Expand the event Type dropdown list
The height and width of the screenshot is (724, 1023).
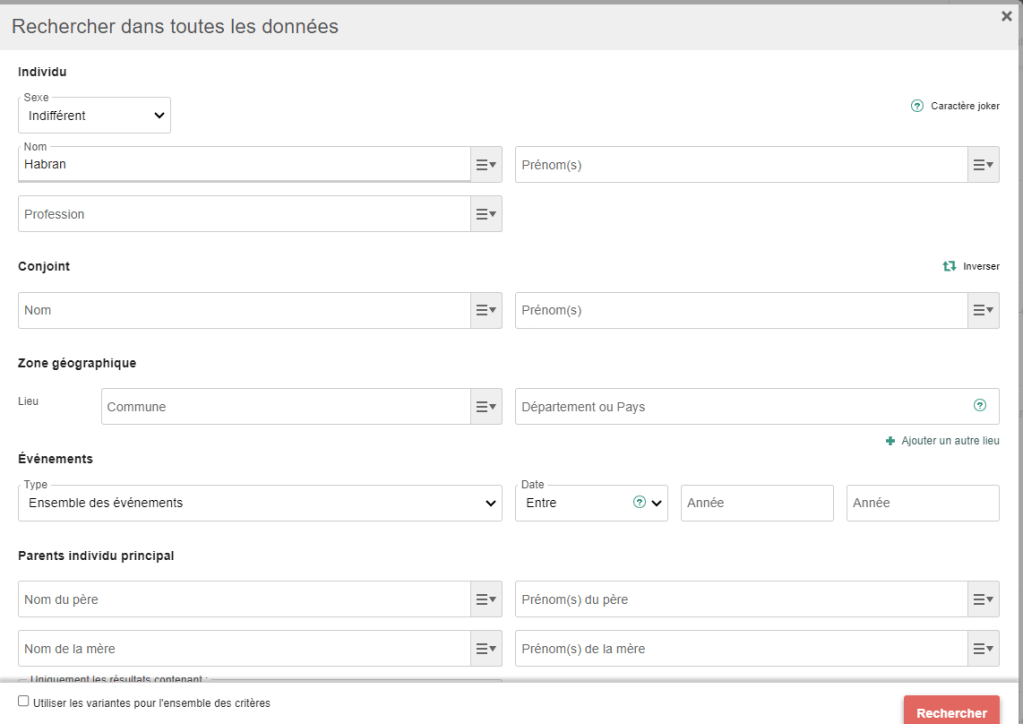tap(260, 503)
